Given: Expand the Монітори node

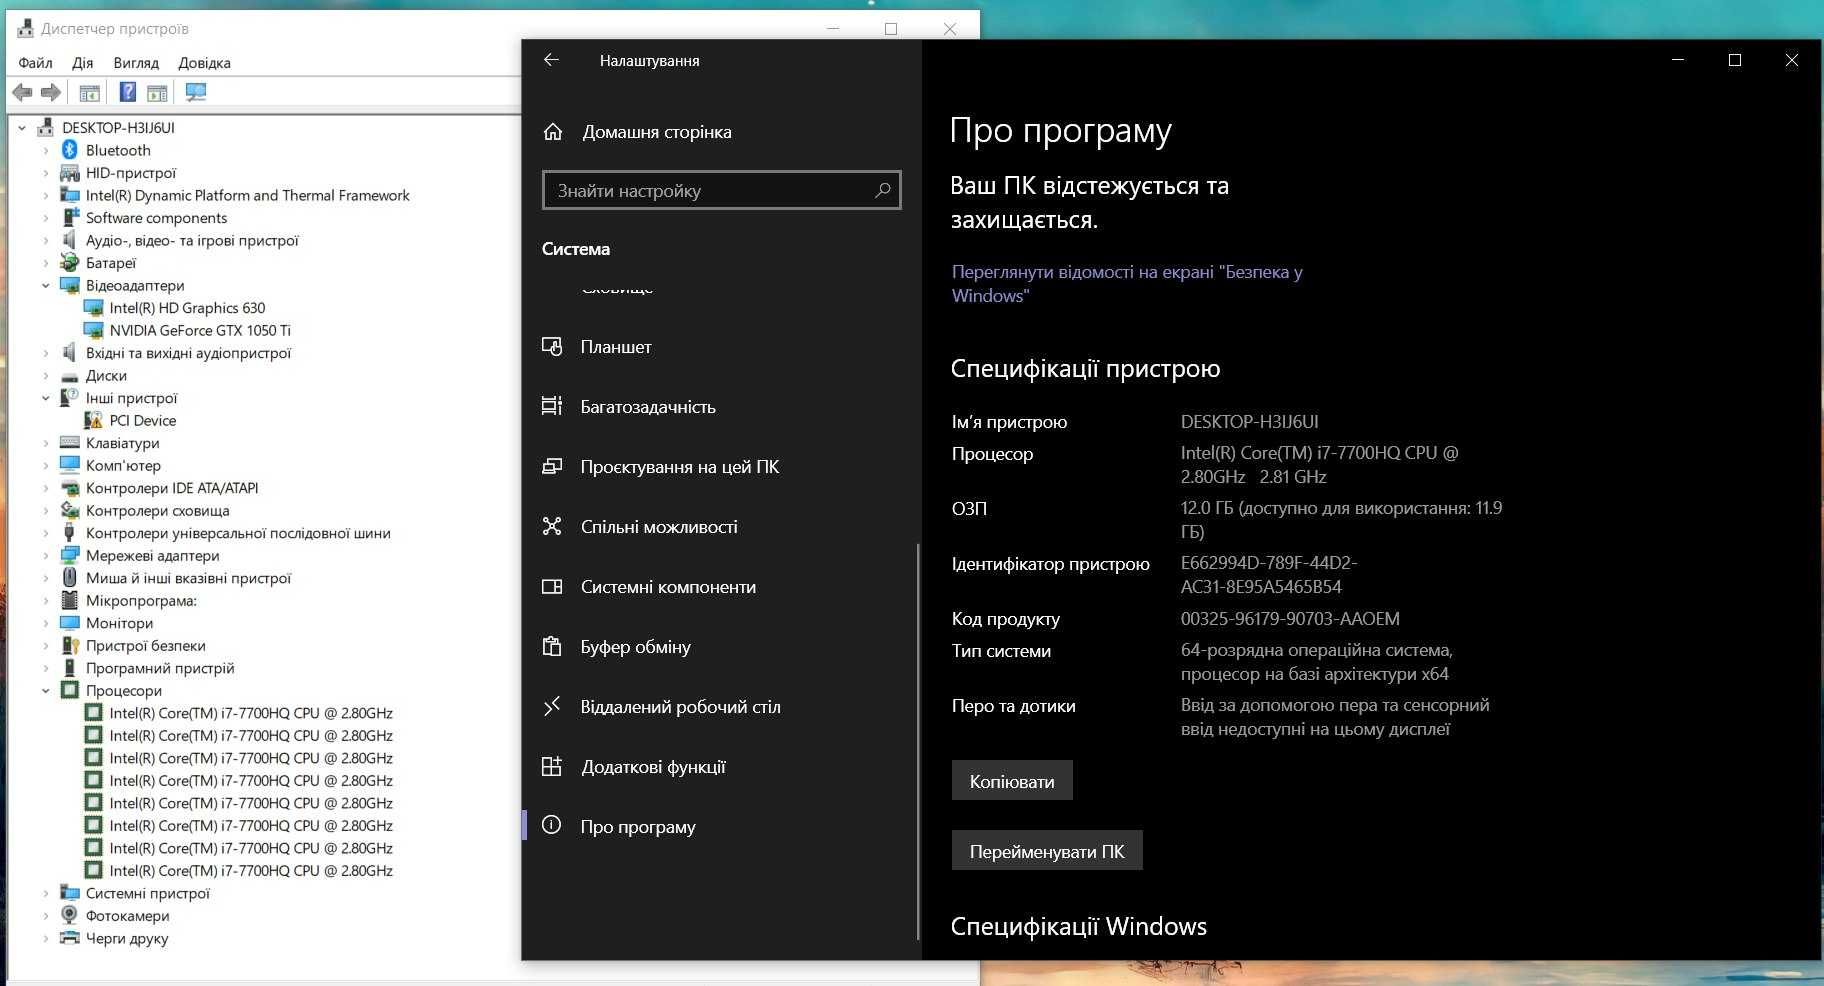Looking at the screenshot, I should [x=46, y=623].
